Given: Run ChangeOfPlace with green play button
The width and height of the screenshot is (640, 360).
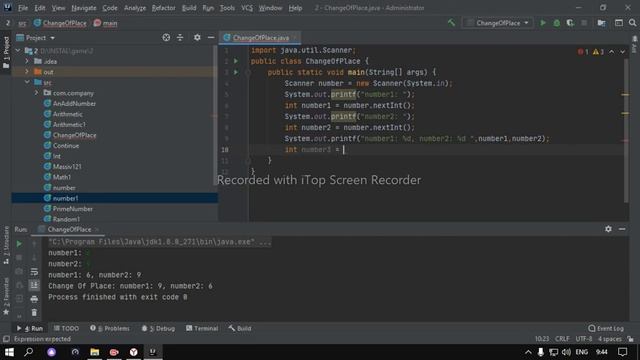Looking at the screenshot, I should [543, 23].
